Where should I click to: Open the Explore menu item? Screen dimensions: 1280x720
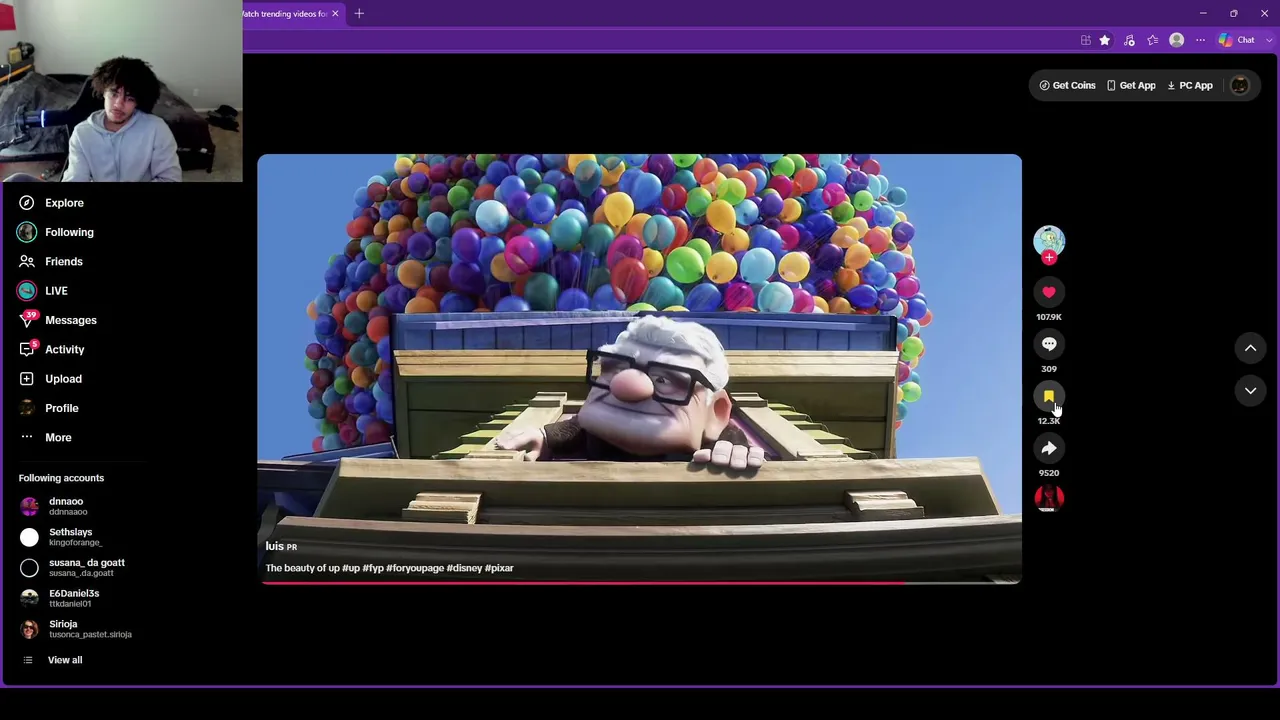(x=64, y=203)
